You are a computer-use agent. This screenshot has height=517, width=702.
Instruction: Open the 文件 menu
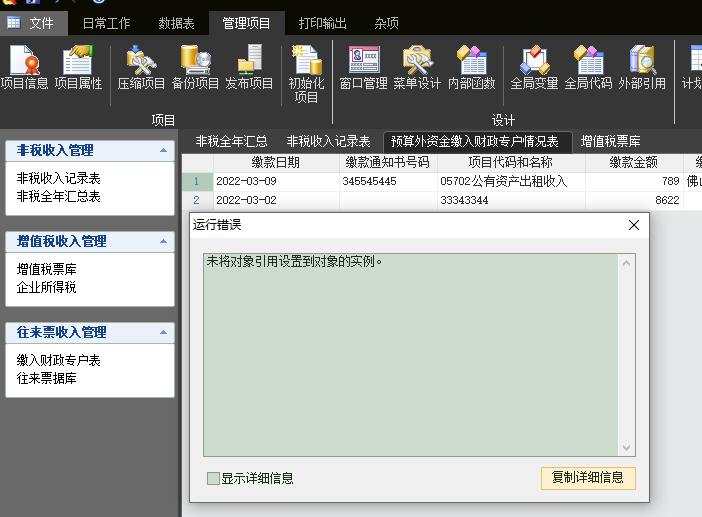(x=34, y=23)
